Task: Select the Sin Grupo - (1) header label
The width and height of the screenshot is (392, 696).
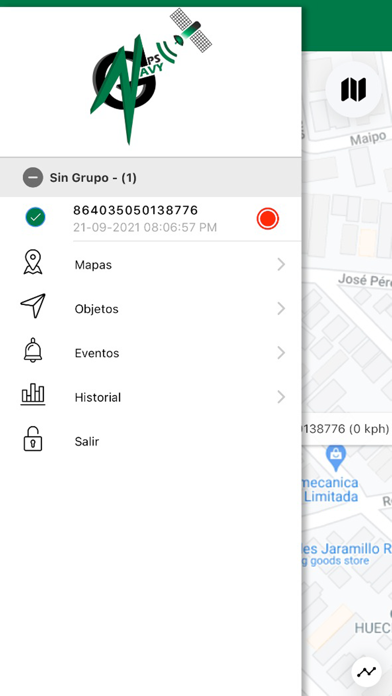Action: pyautogui.click(x=93, y=178)
